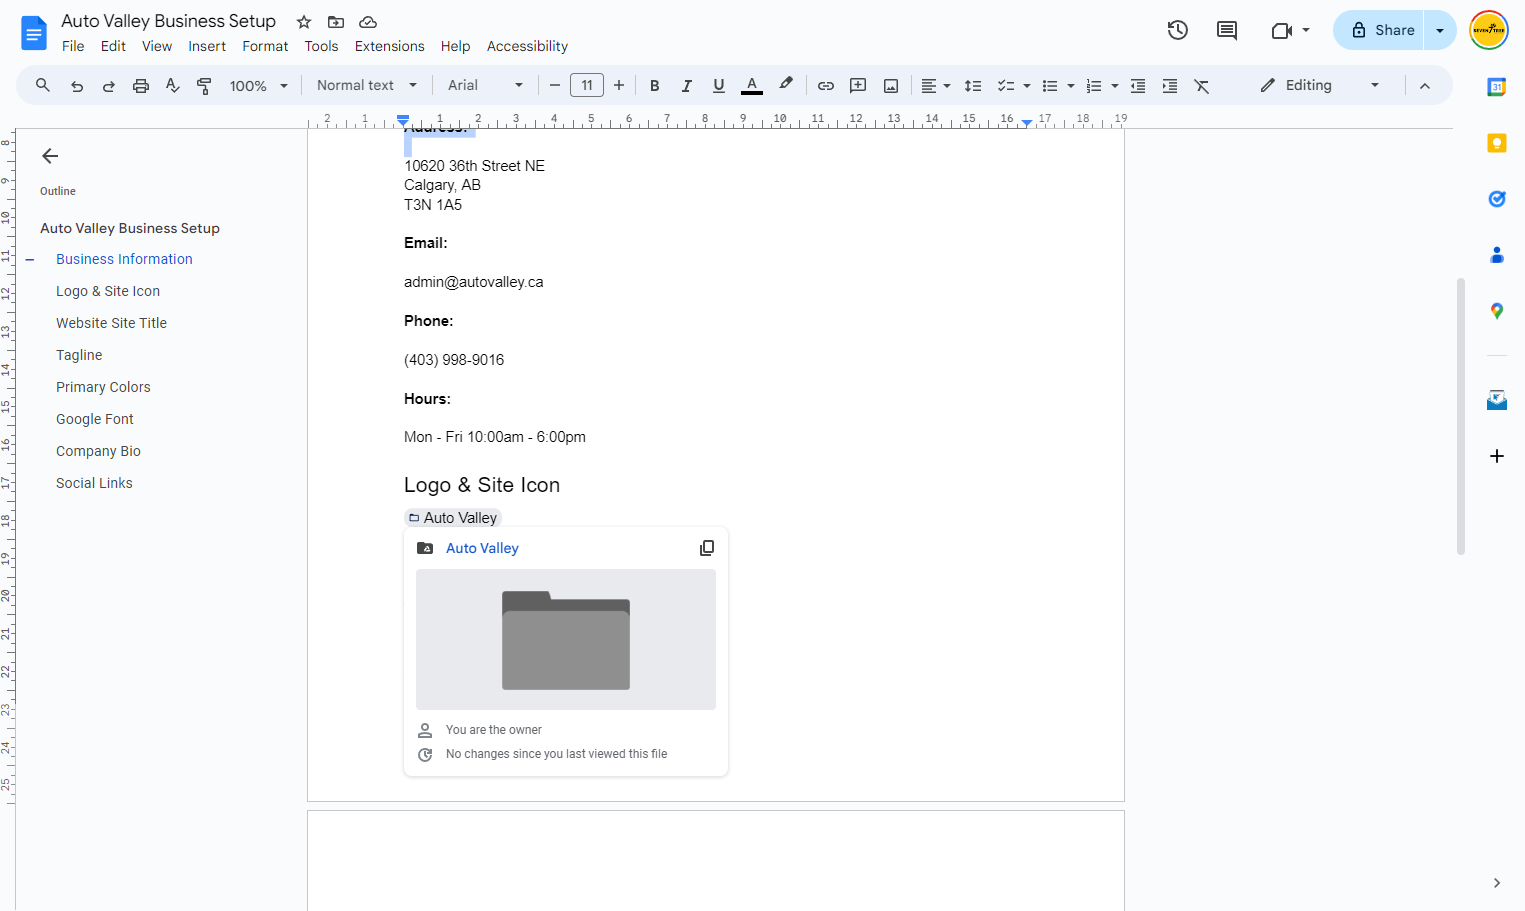Open Editing mode dropdown

tap(1319, 86)
